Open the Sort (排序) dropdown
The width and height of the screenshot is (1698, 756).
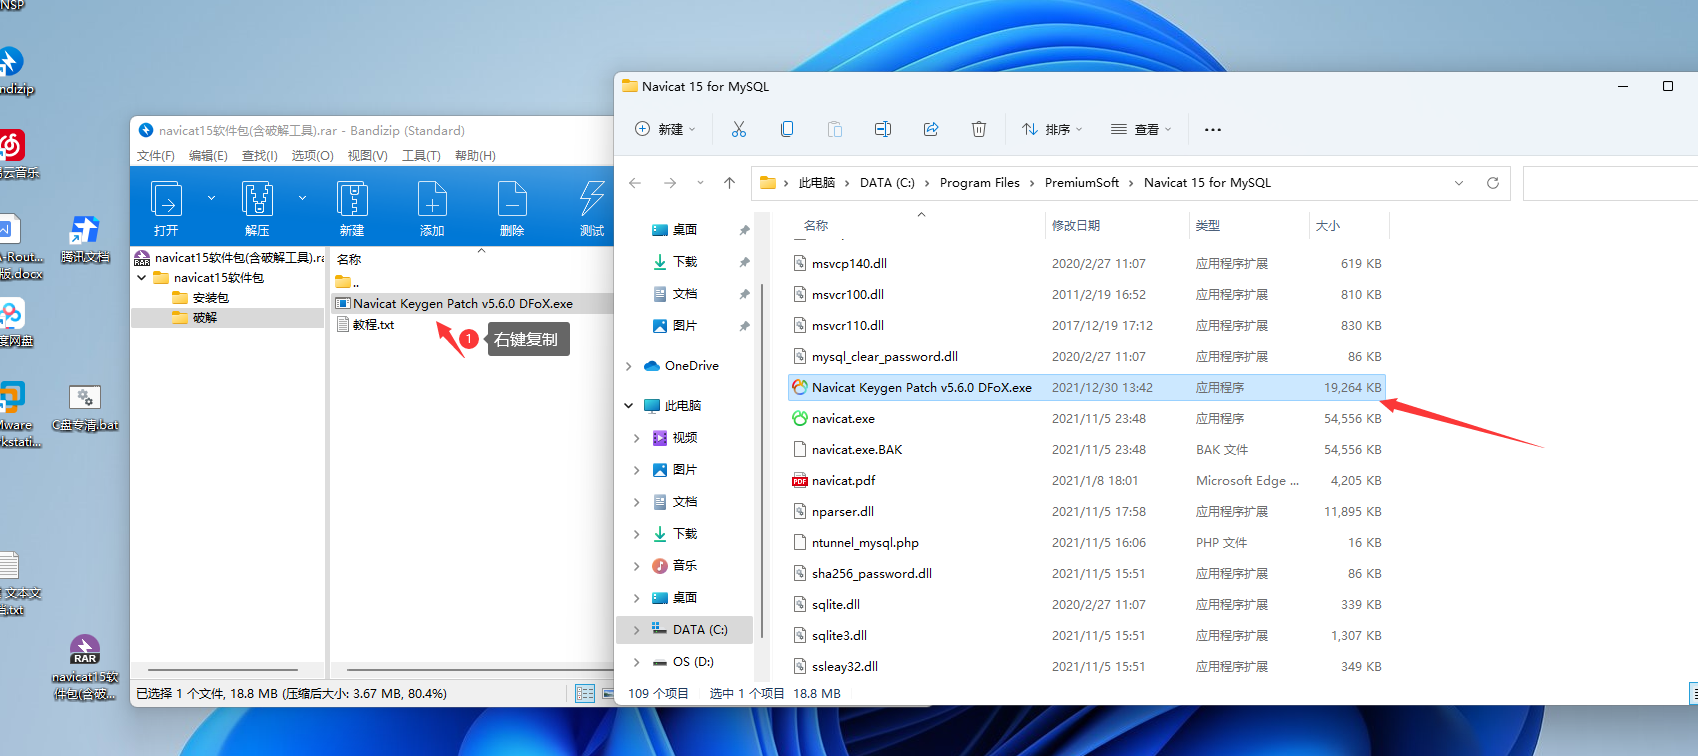(1052, 129)
